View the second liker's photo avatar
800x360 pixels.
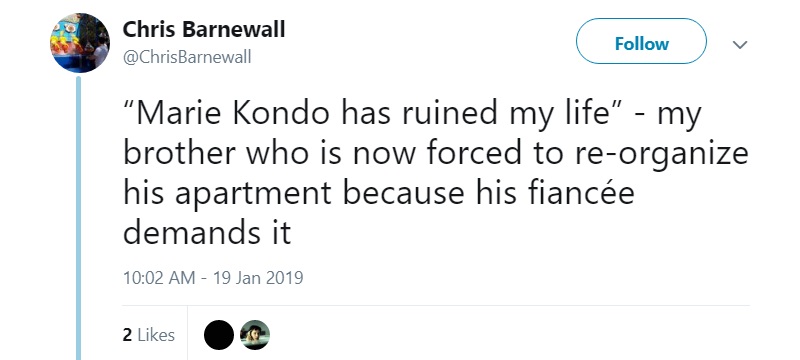point(255,335)
